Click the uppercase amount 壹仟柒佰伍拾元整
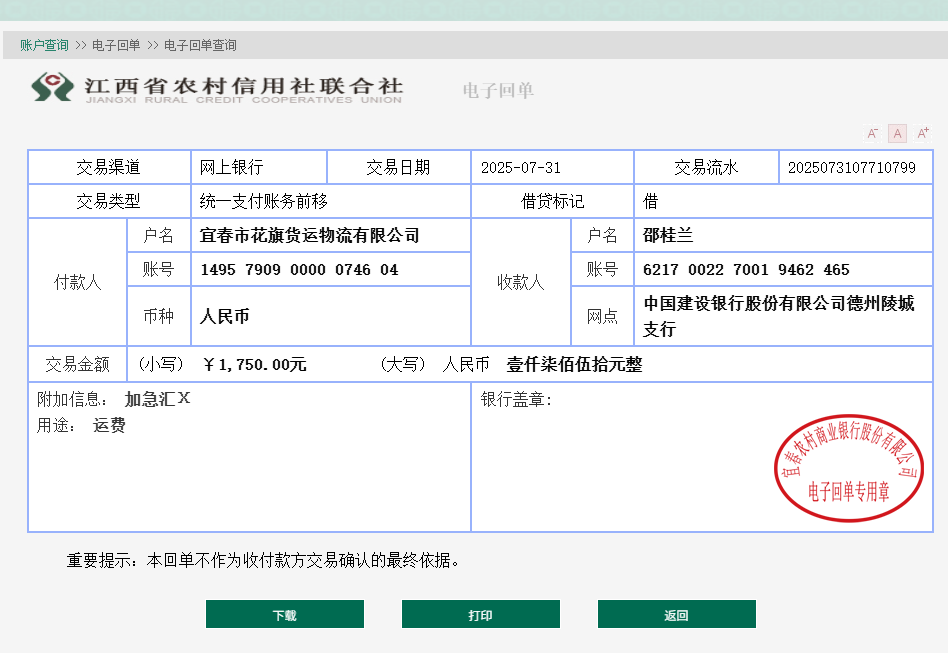 574,365
